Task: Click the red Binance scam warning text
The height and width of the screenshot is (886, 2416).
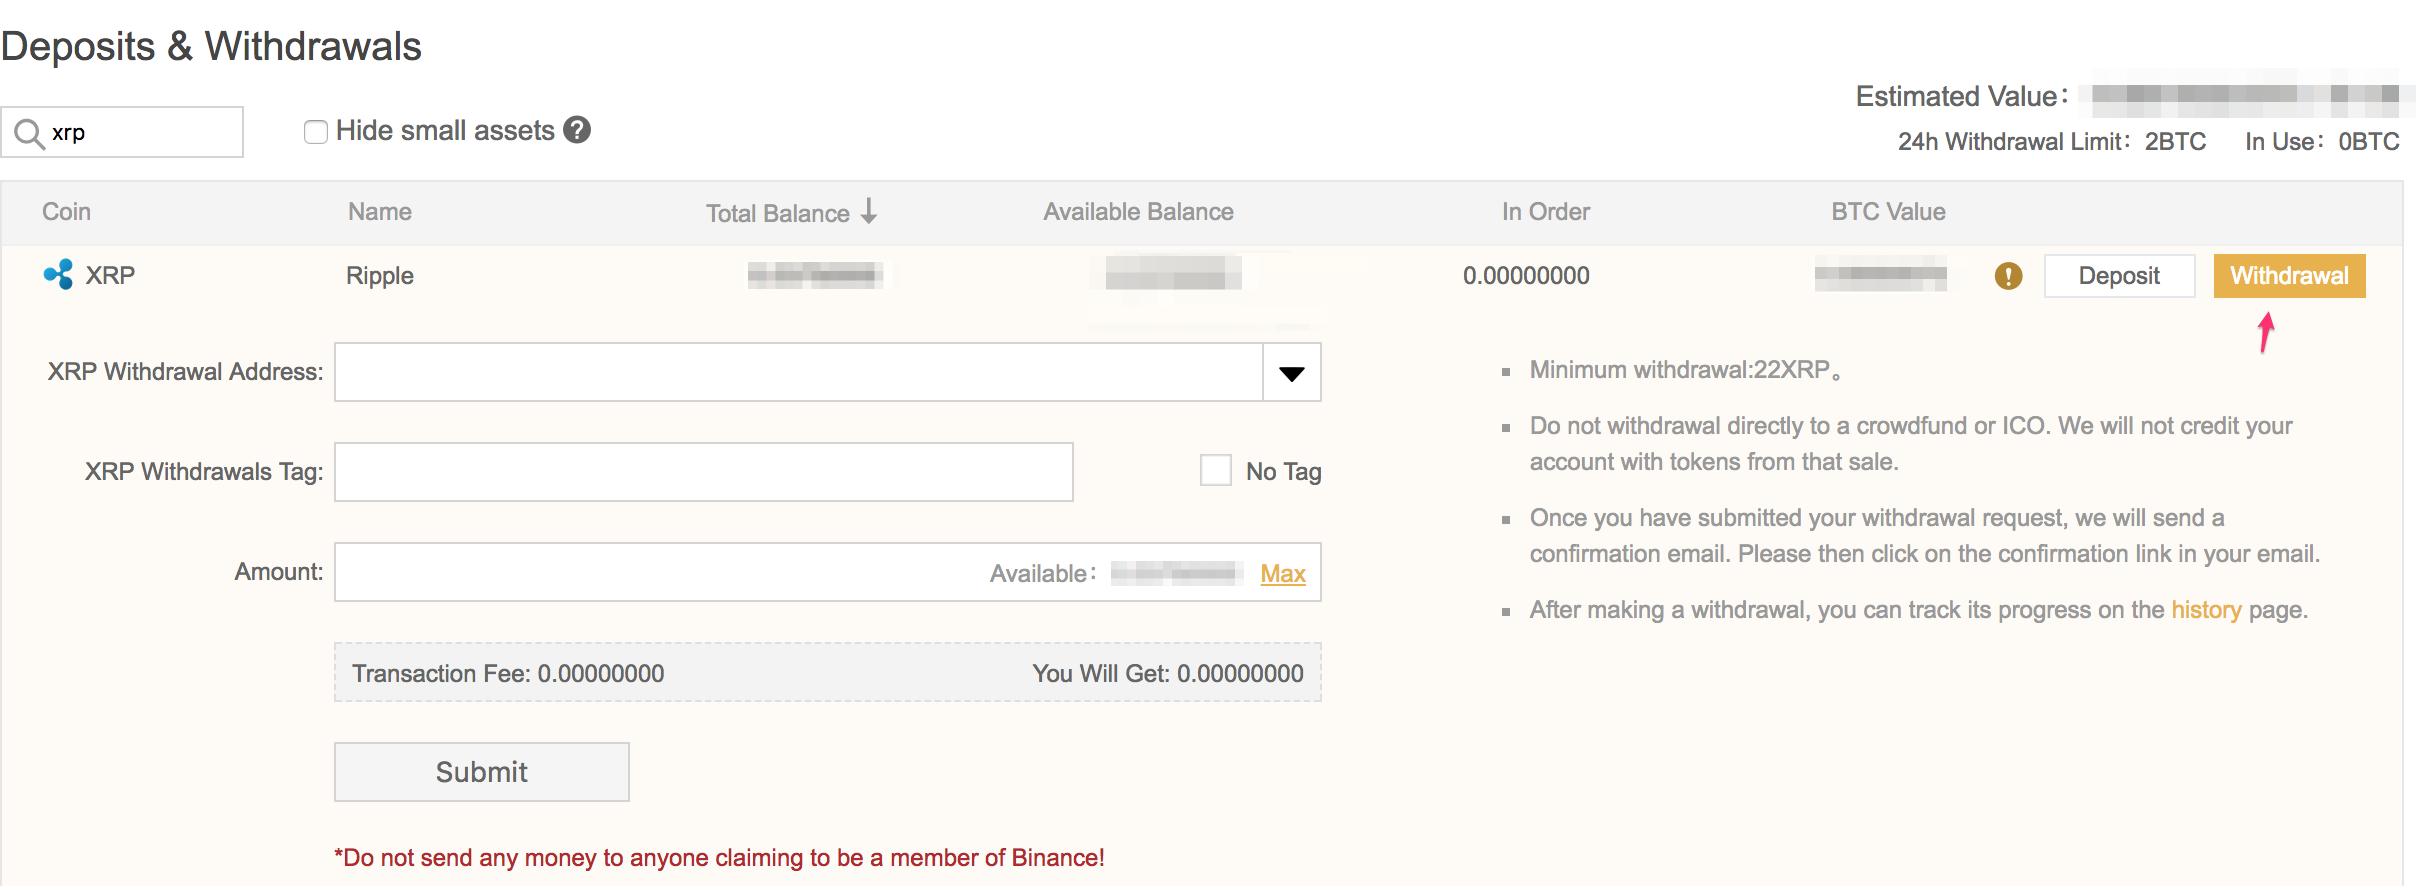Action: pos(719,858)
